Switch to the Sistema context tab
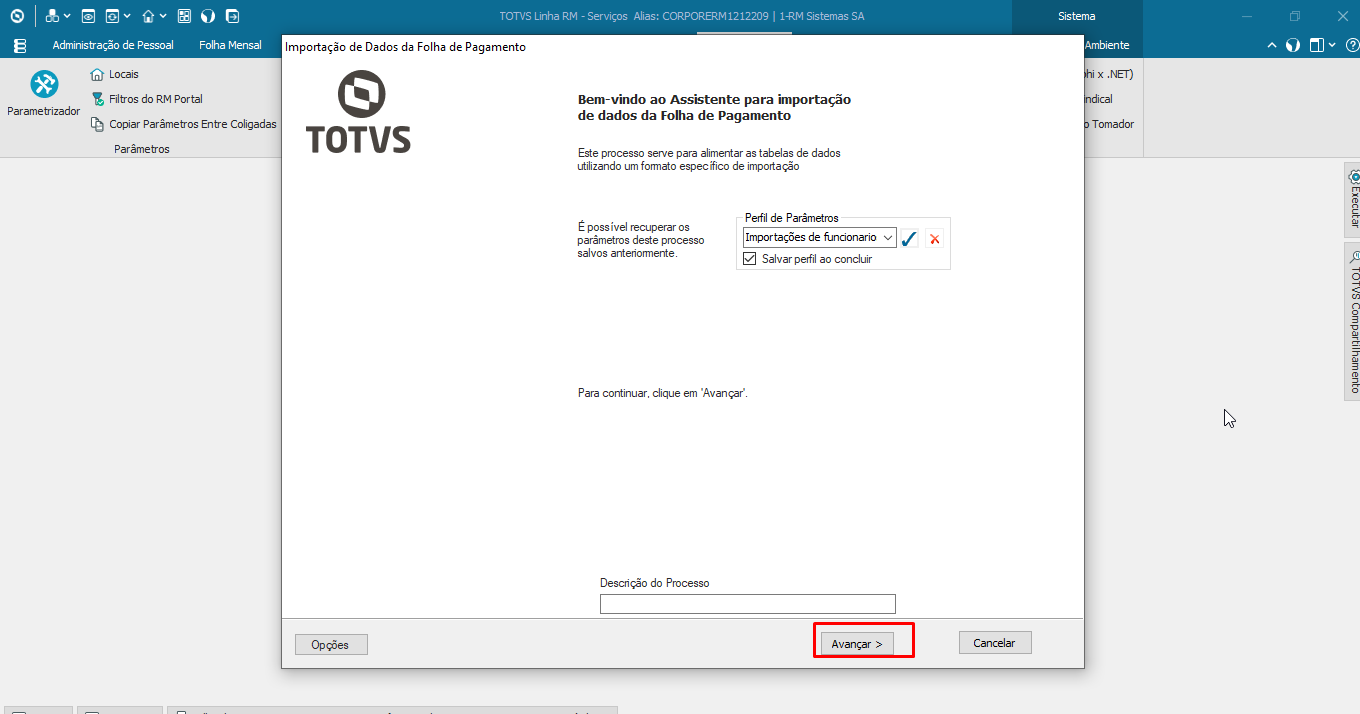The width and height of the screenshot is (1360, 714). 1077,16
